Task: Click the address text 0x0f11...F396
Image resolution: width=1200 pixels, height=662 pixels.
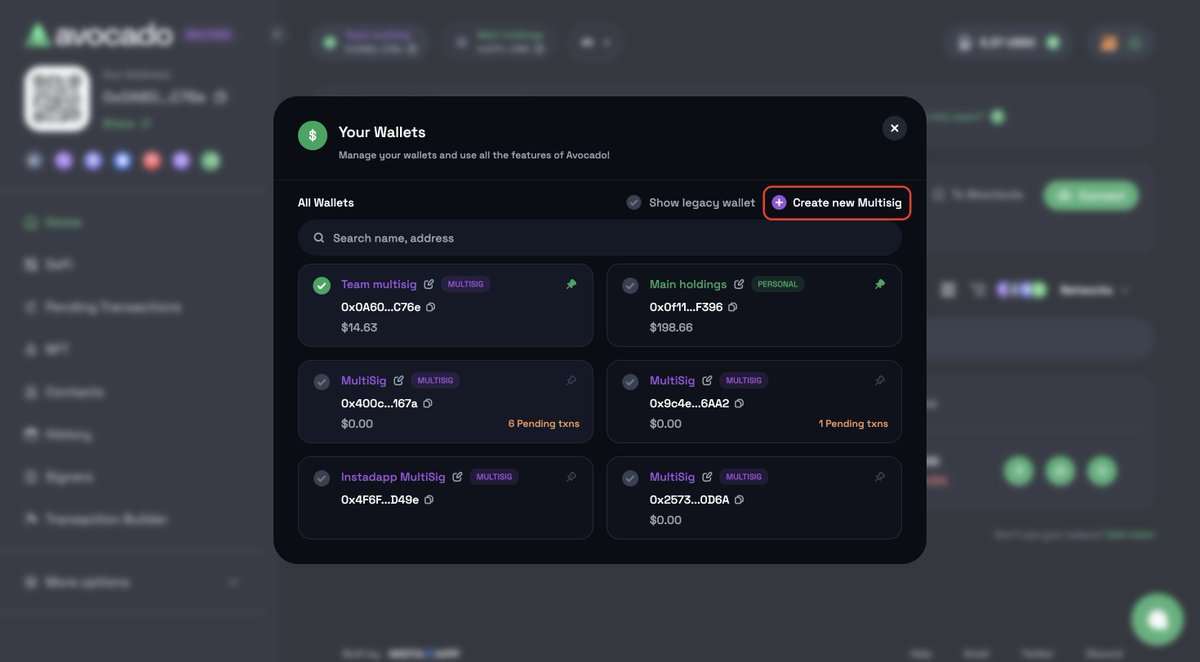Action: point(686,307)
